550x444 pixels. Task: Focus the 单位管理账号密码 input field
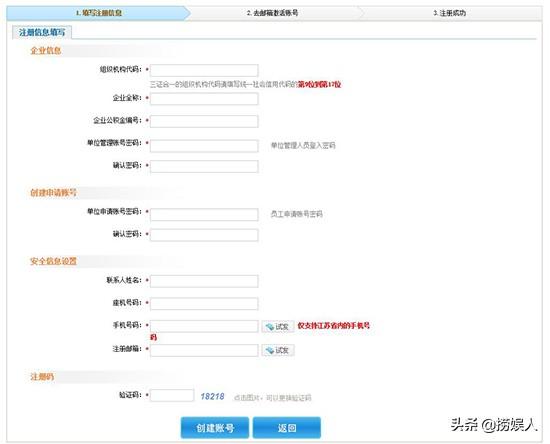pyautogui.click(x=204, y=146)
